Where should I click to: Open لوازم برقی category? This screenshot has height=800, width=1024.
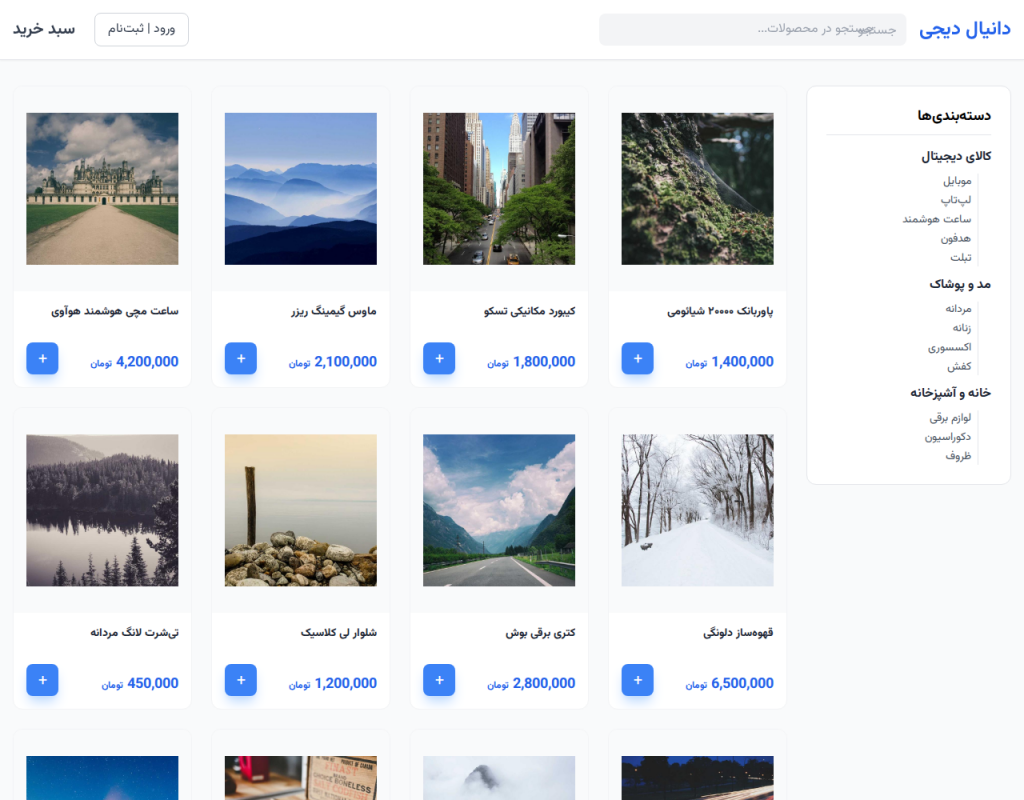click(x=950, y=417)
